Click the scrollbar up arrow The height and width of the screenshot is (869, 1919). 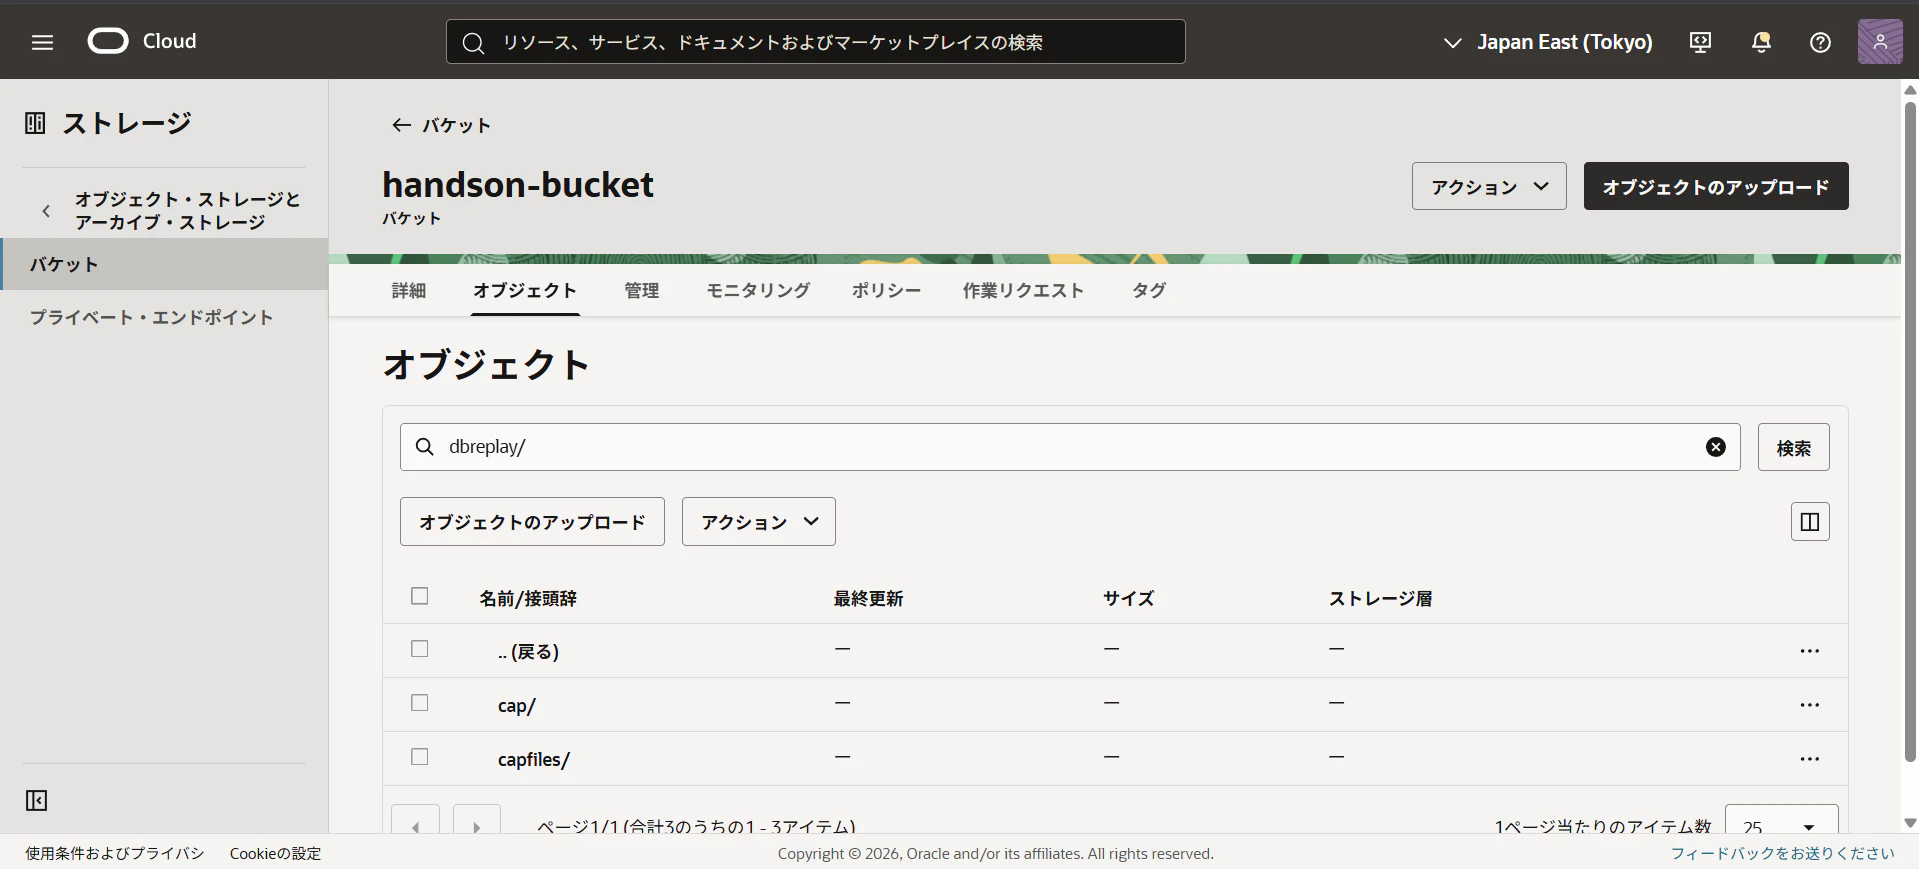point(1910,90)
